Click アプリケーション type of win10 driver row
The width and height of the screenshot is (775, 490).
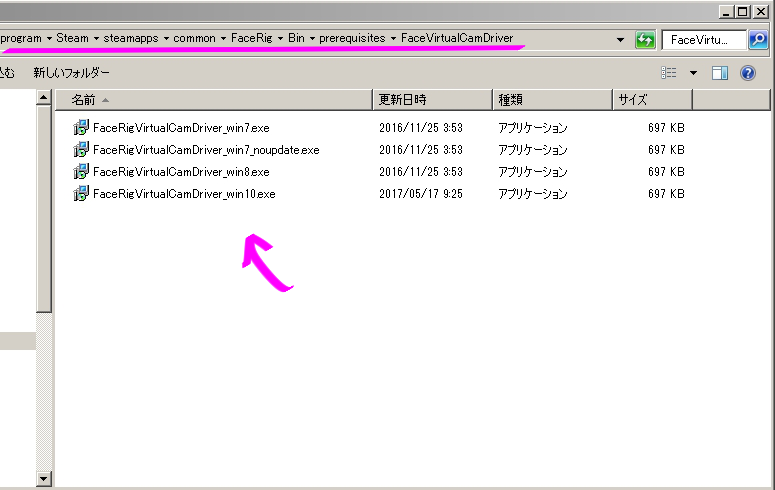click(x=532, y=194)
